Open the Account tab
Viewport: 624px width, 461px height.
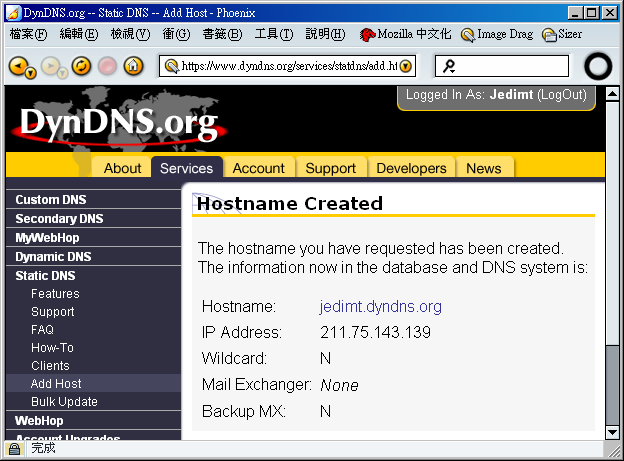pyautogui.click(x=259, y=168)
